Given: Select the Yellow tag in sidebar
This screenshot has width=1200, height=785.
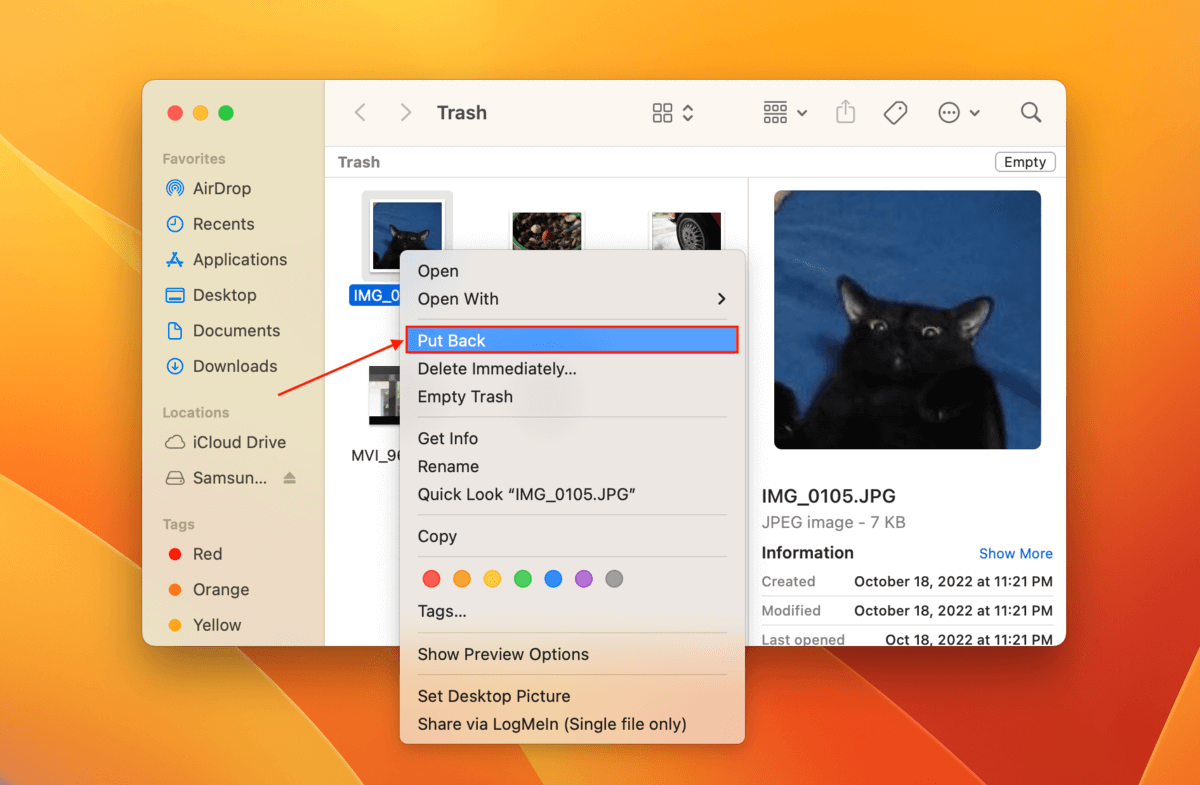Looking at the screenshot, I should pyautogui.click(x=205, y=625).
